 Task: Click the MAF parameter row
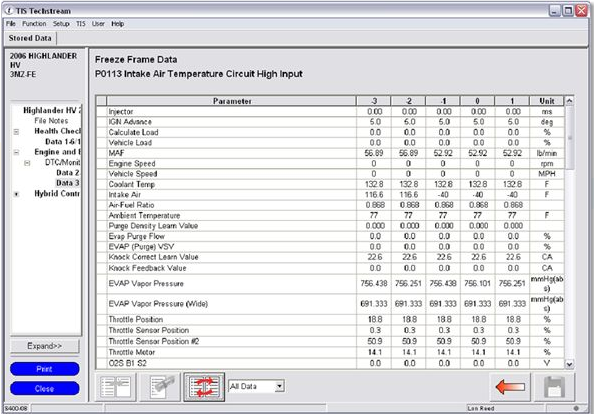pos(330,153)
